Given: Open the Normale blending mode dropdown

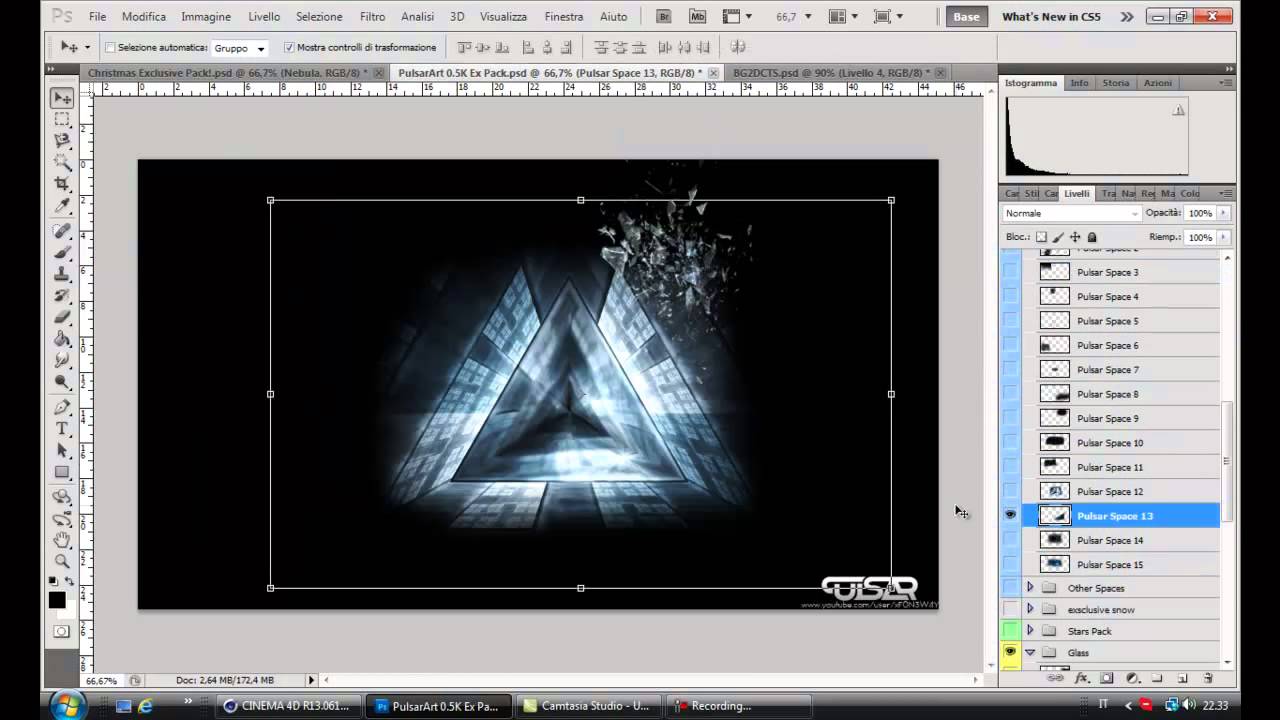Looking at the screenshot, I should pos(1072,213).
